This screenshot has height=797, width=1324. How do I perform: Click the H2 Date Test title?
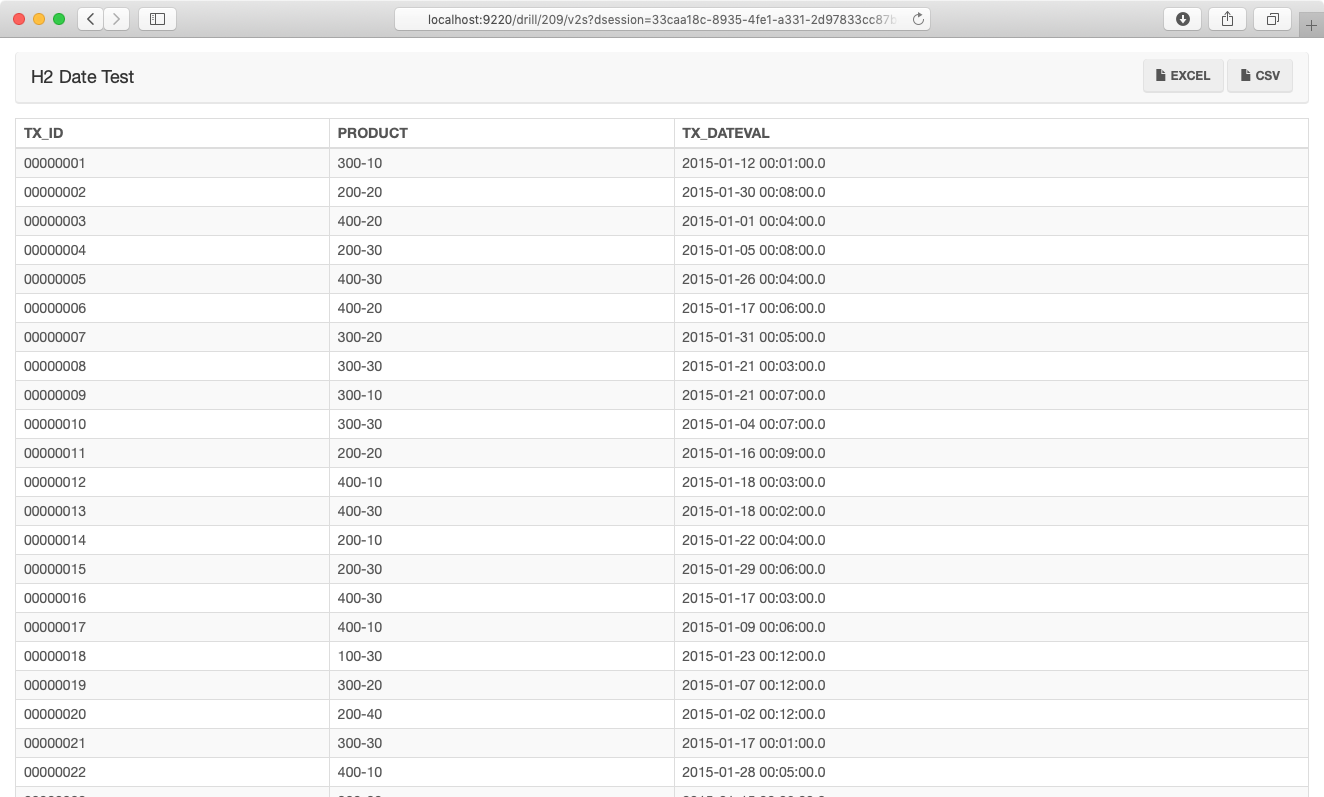coord(82,77)
